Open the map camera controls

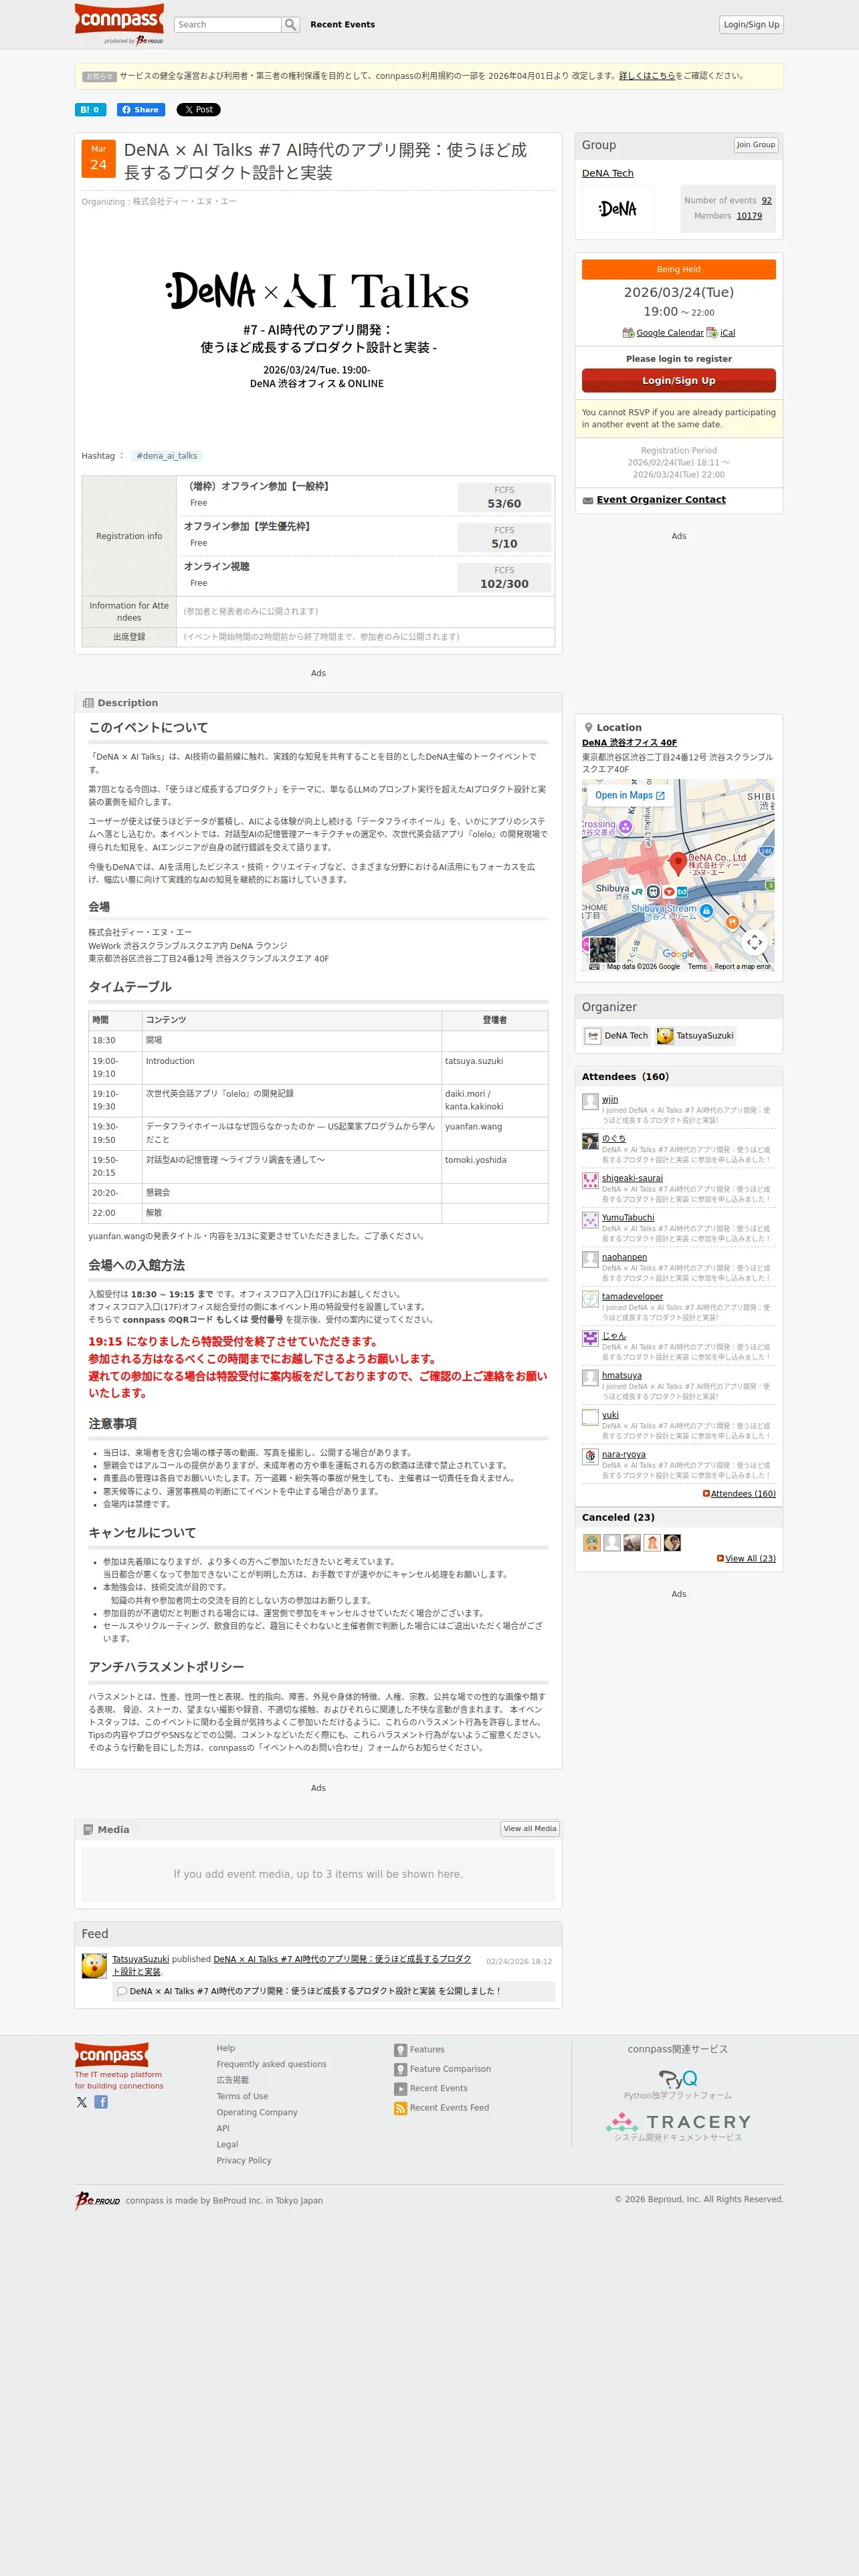pyautogui.click(x=755, y=942)
